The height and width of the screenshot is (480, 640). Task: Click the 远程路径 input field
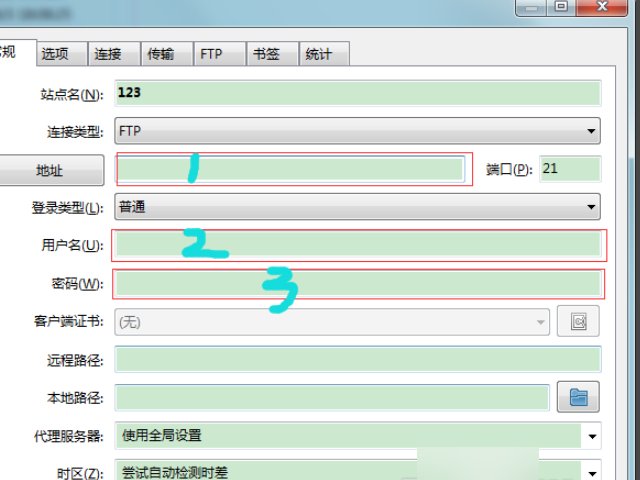[x=358, y=359]
